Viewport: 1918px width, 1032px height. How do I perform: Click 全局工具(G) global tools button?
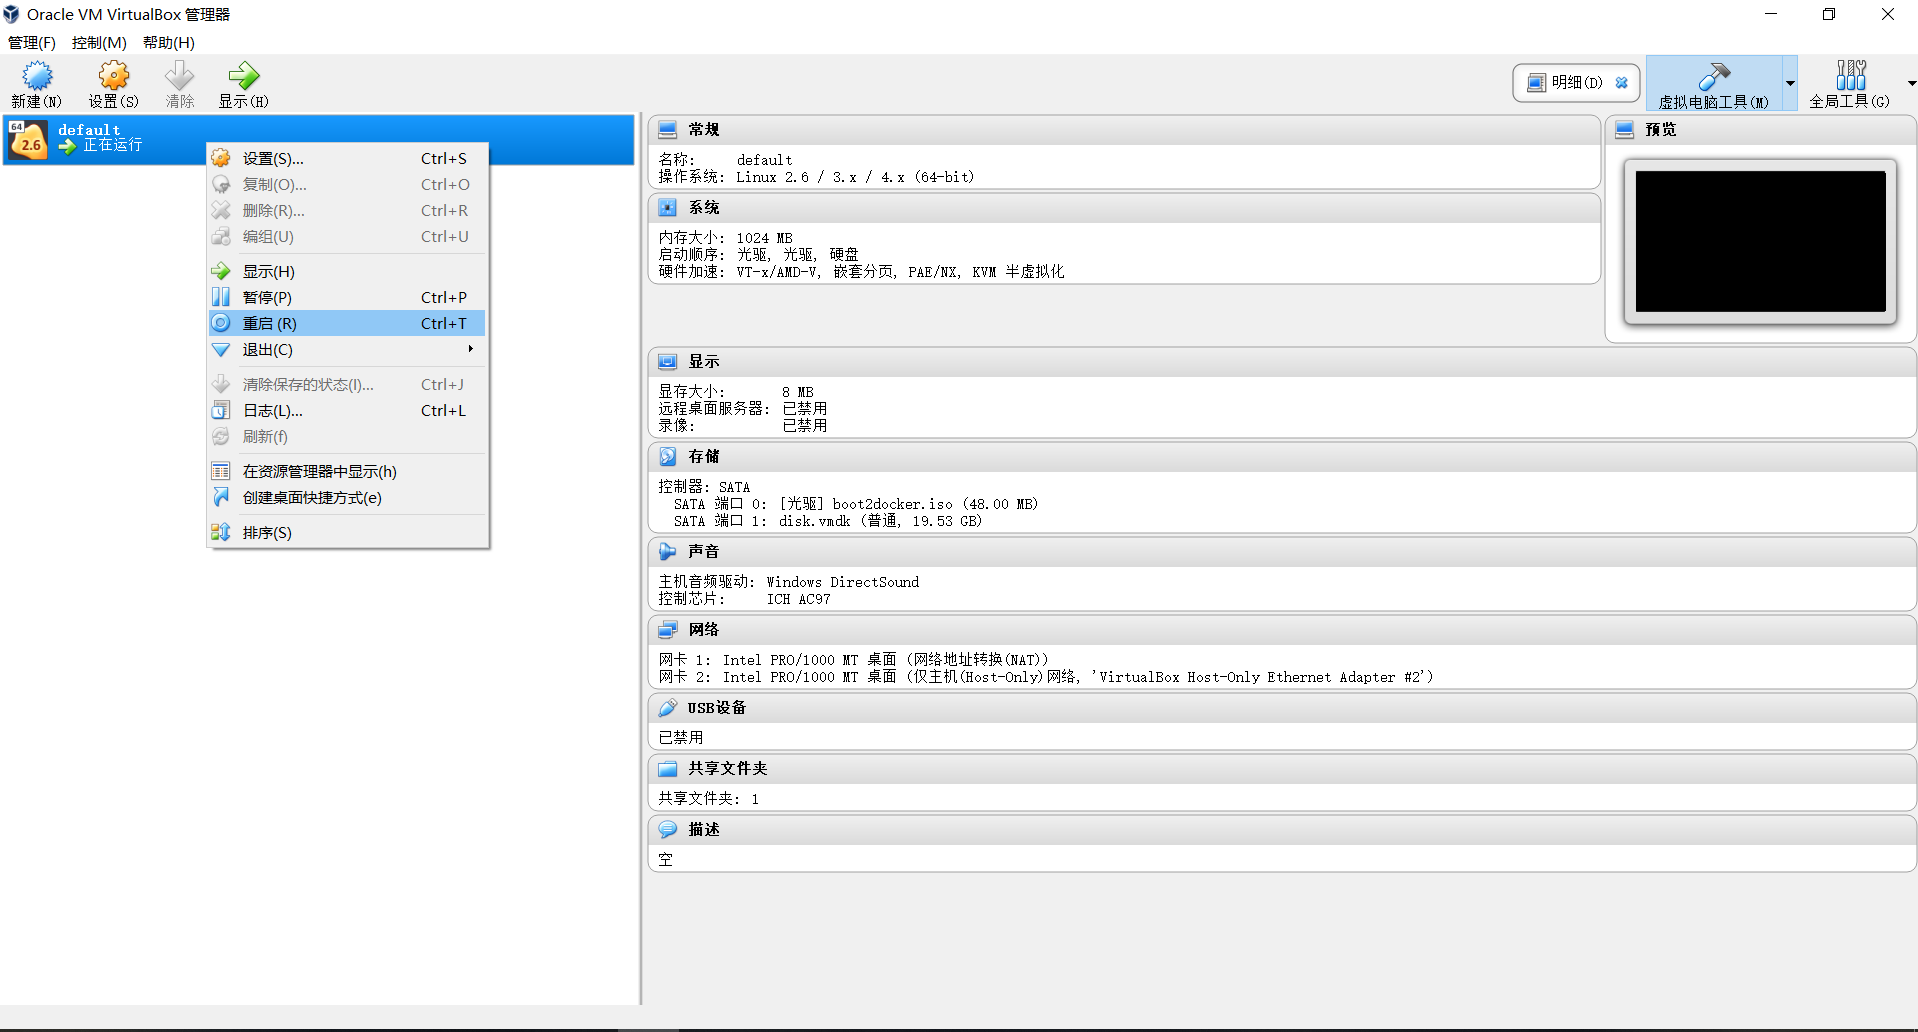tap(1849, 84)
